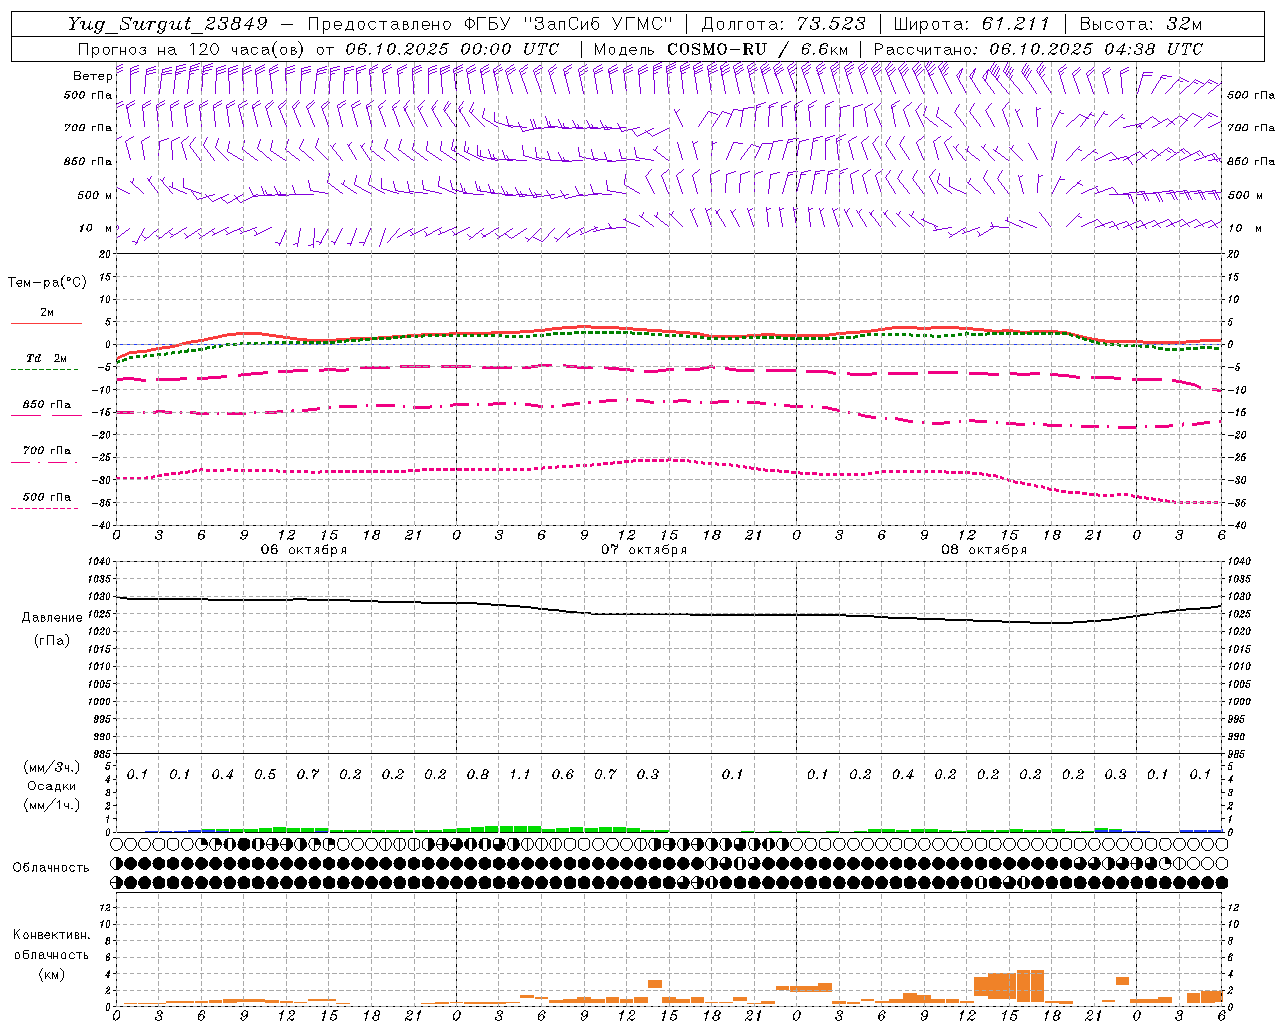Select the elevation text Высота: 32м

[1141, 24]
